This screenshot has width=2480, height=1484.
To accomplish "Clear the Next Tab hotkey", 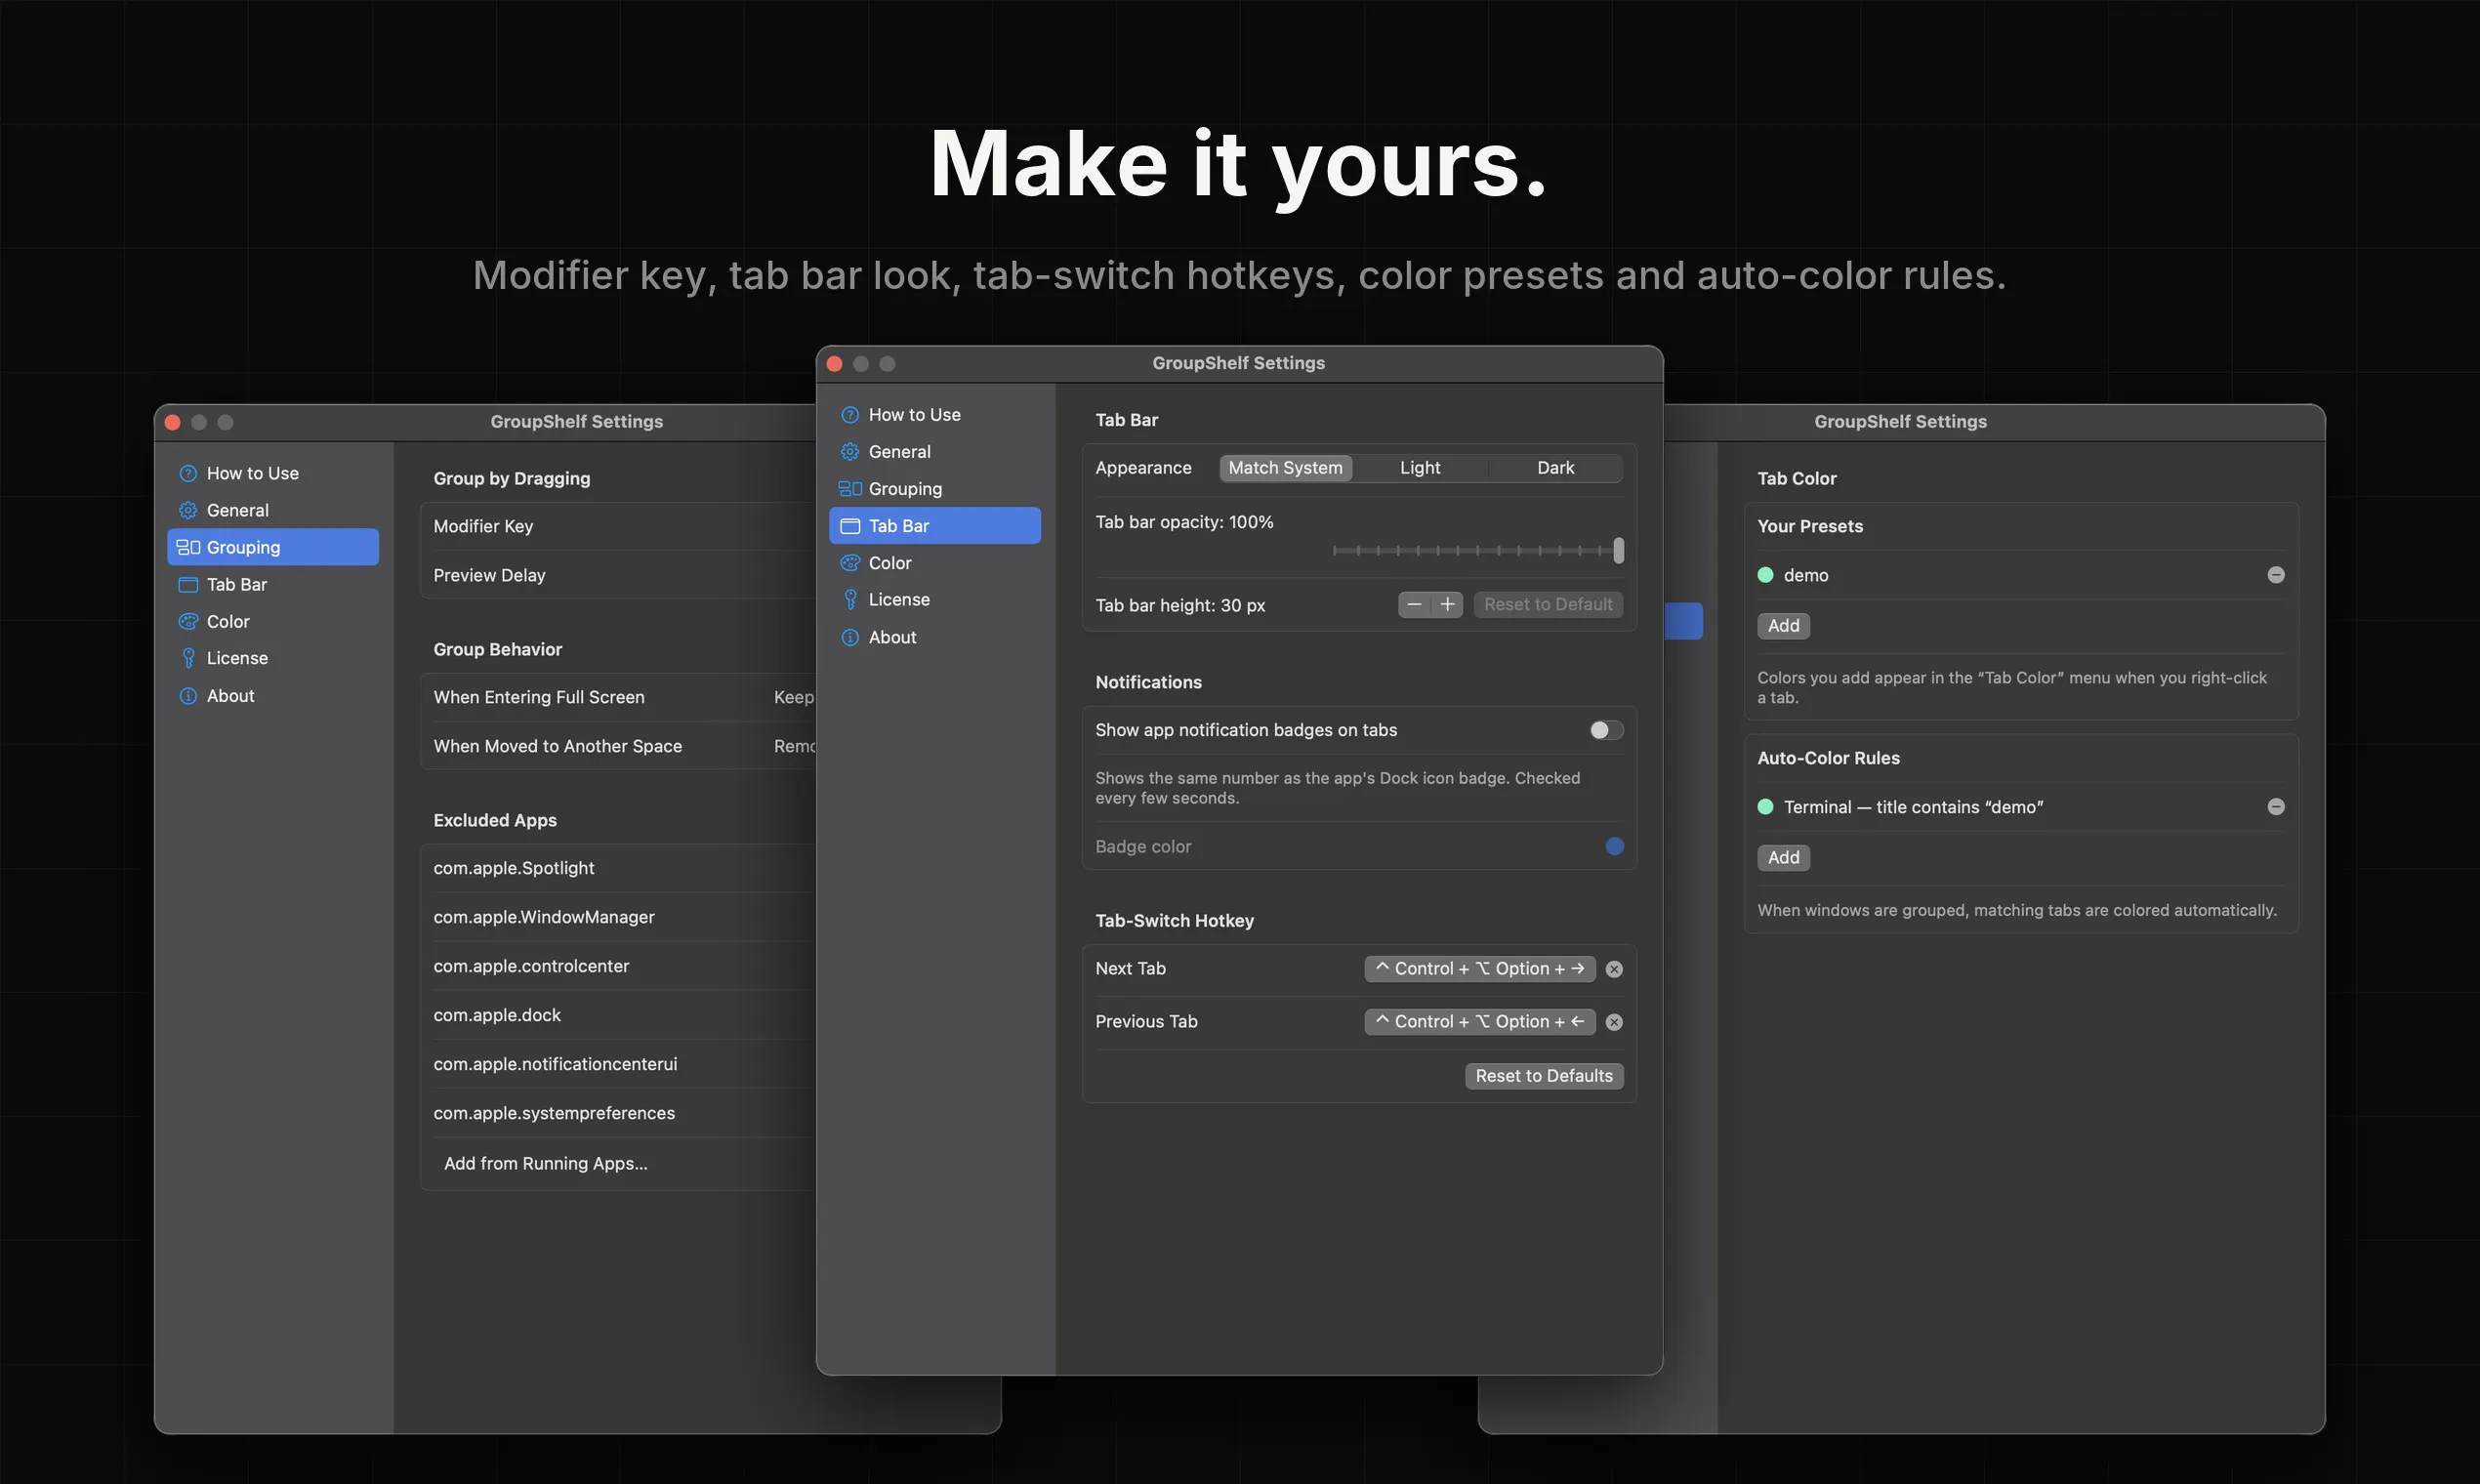I will pos(1614,969).
